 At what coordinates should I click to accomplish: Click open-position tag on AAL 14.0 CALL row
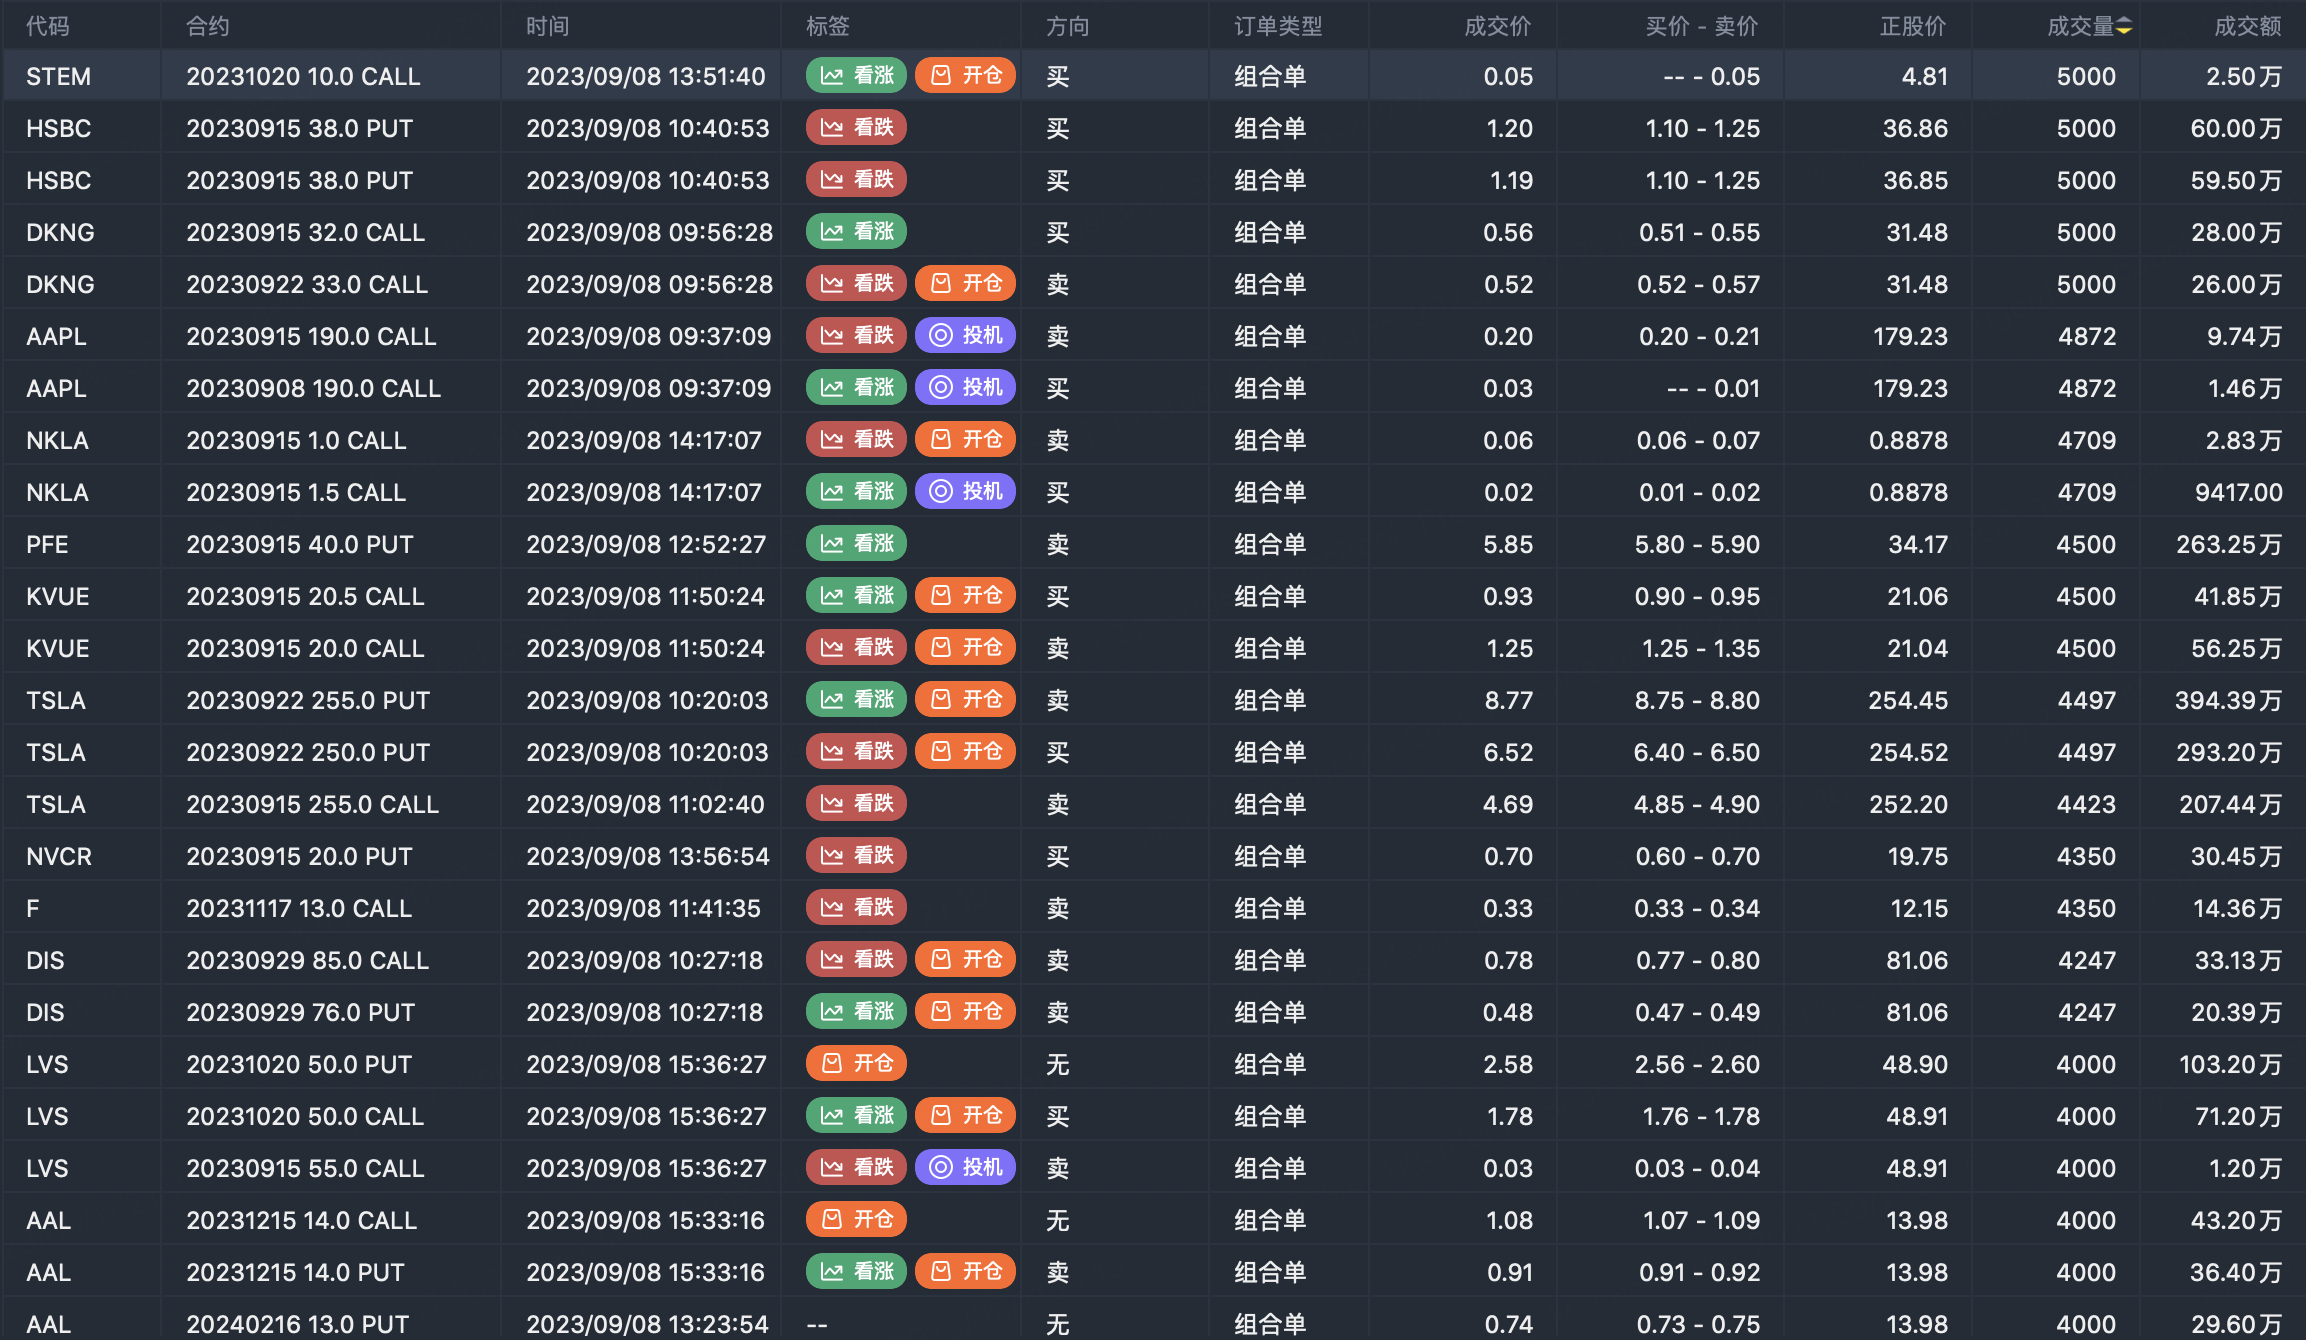click(x=856, y=1220)
